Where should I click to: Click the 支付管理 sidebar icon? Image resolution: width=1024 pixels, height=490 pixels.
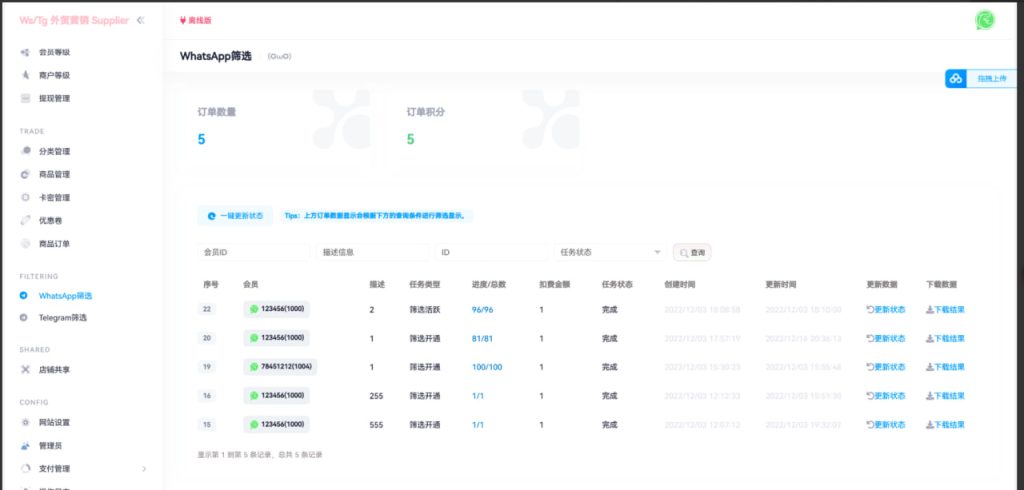[x=25, y=468]
